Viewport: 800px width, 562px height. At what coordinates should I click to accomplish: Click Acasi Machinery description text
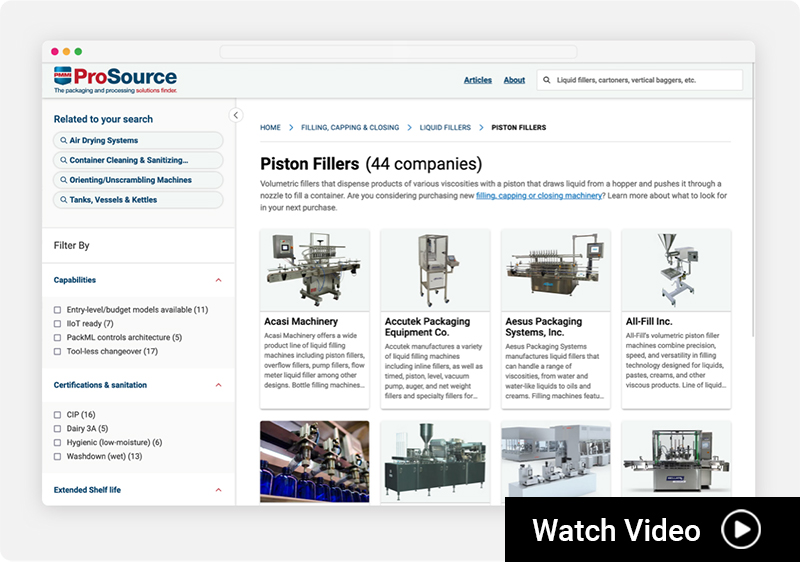(314, 361)
